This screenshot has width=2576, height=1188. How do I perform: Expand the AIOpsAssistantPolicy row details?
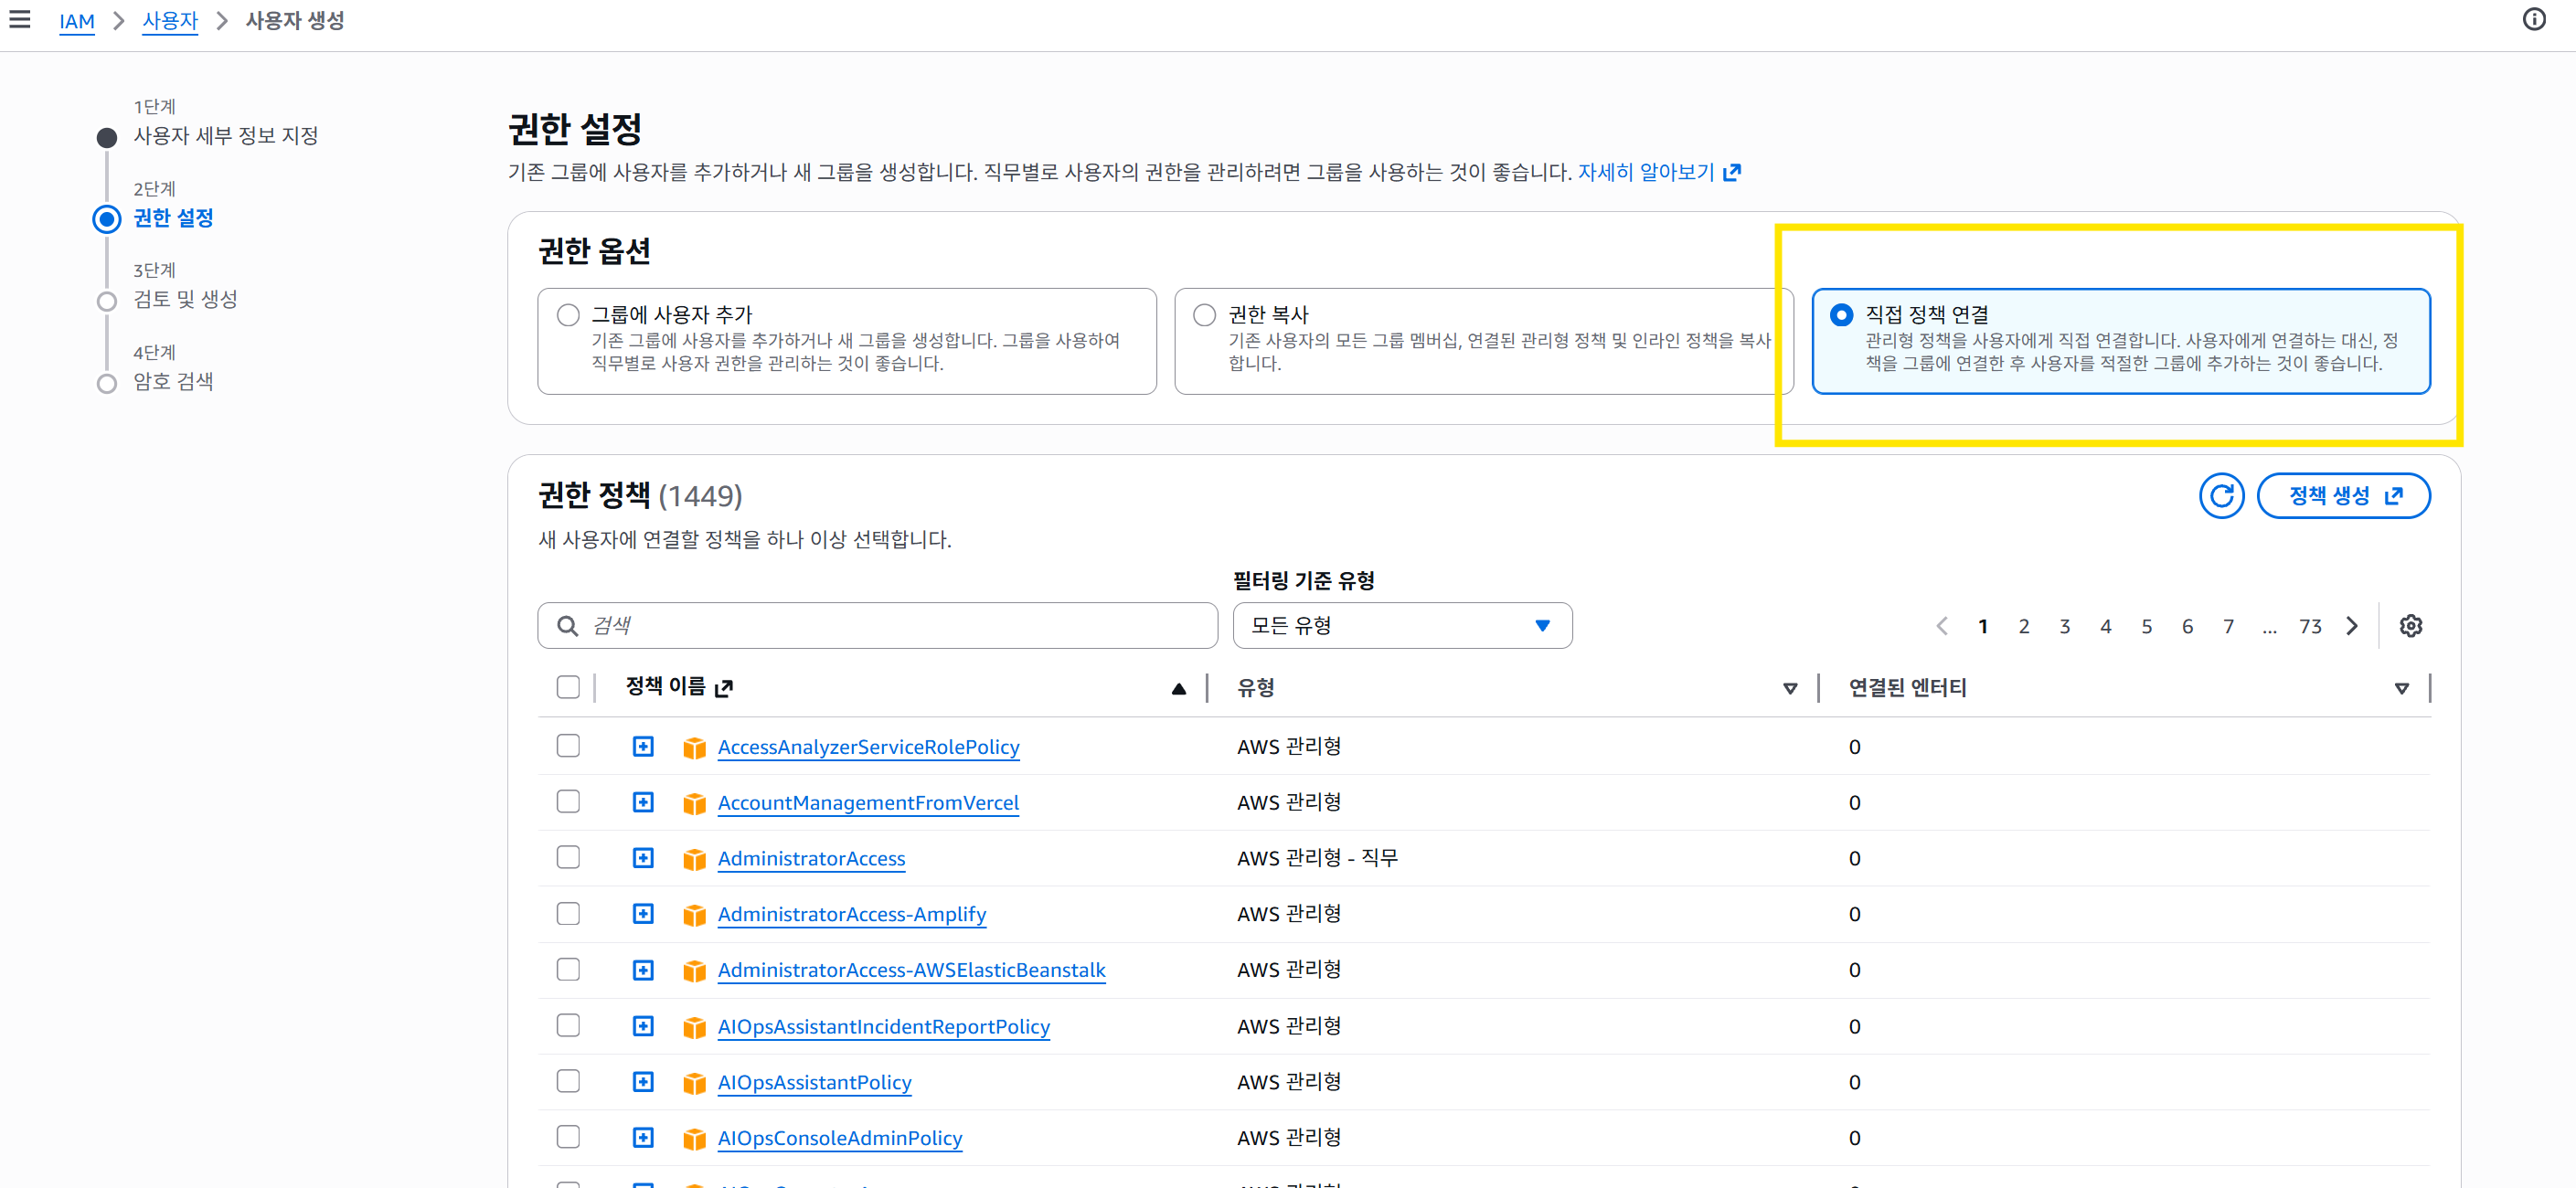pyautogui.click(x=643, y=1082)
